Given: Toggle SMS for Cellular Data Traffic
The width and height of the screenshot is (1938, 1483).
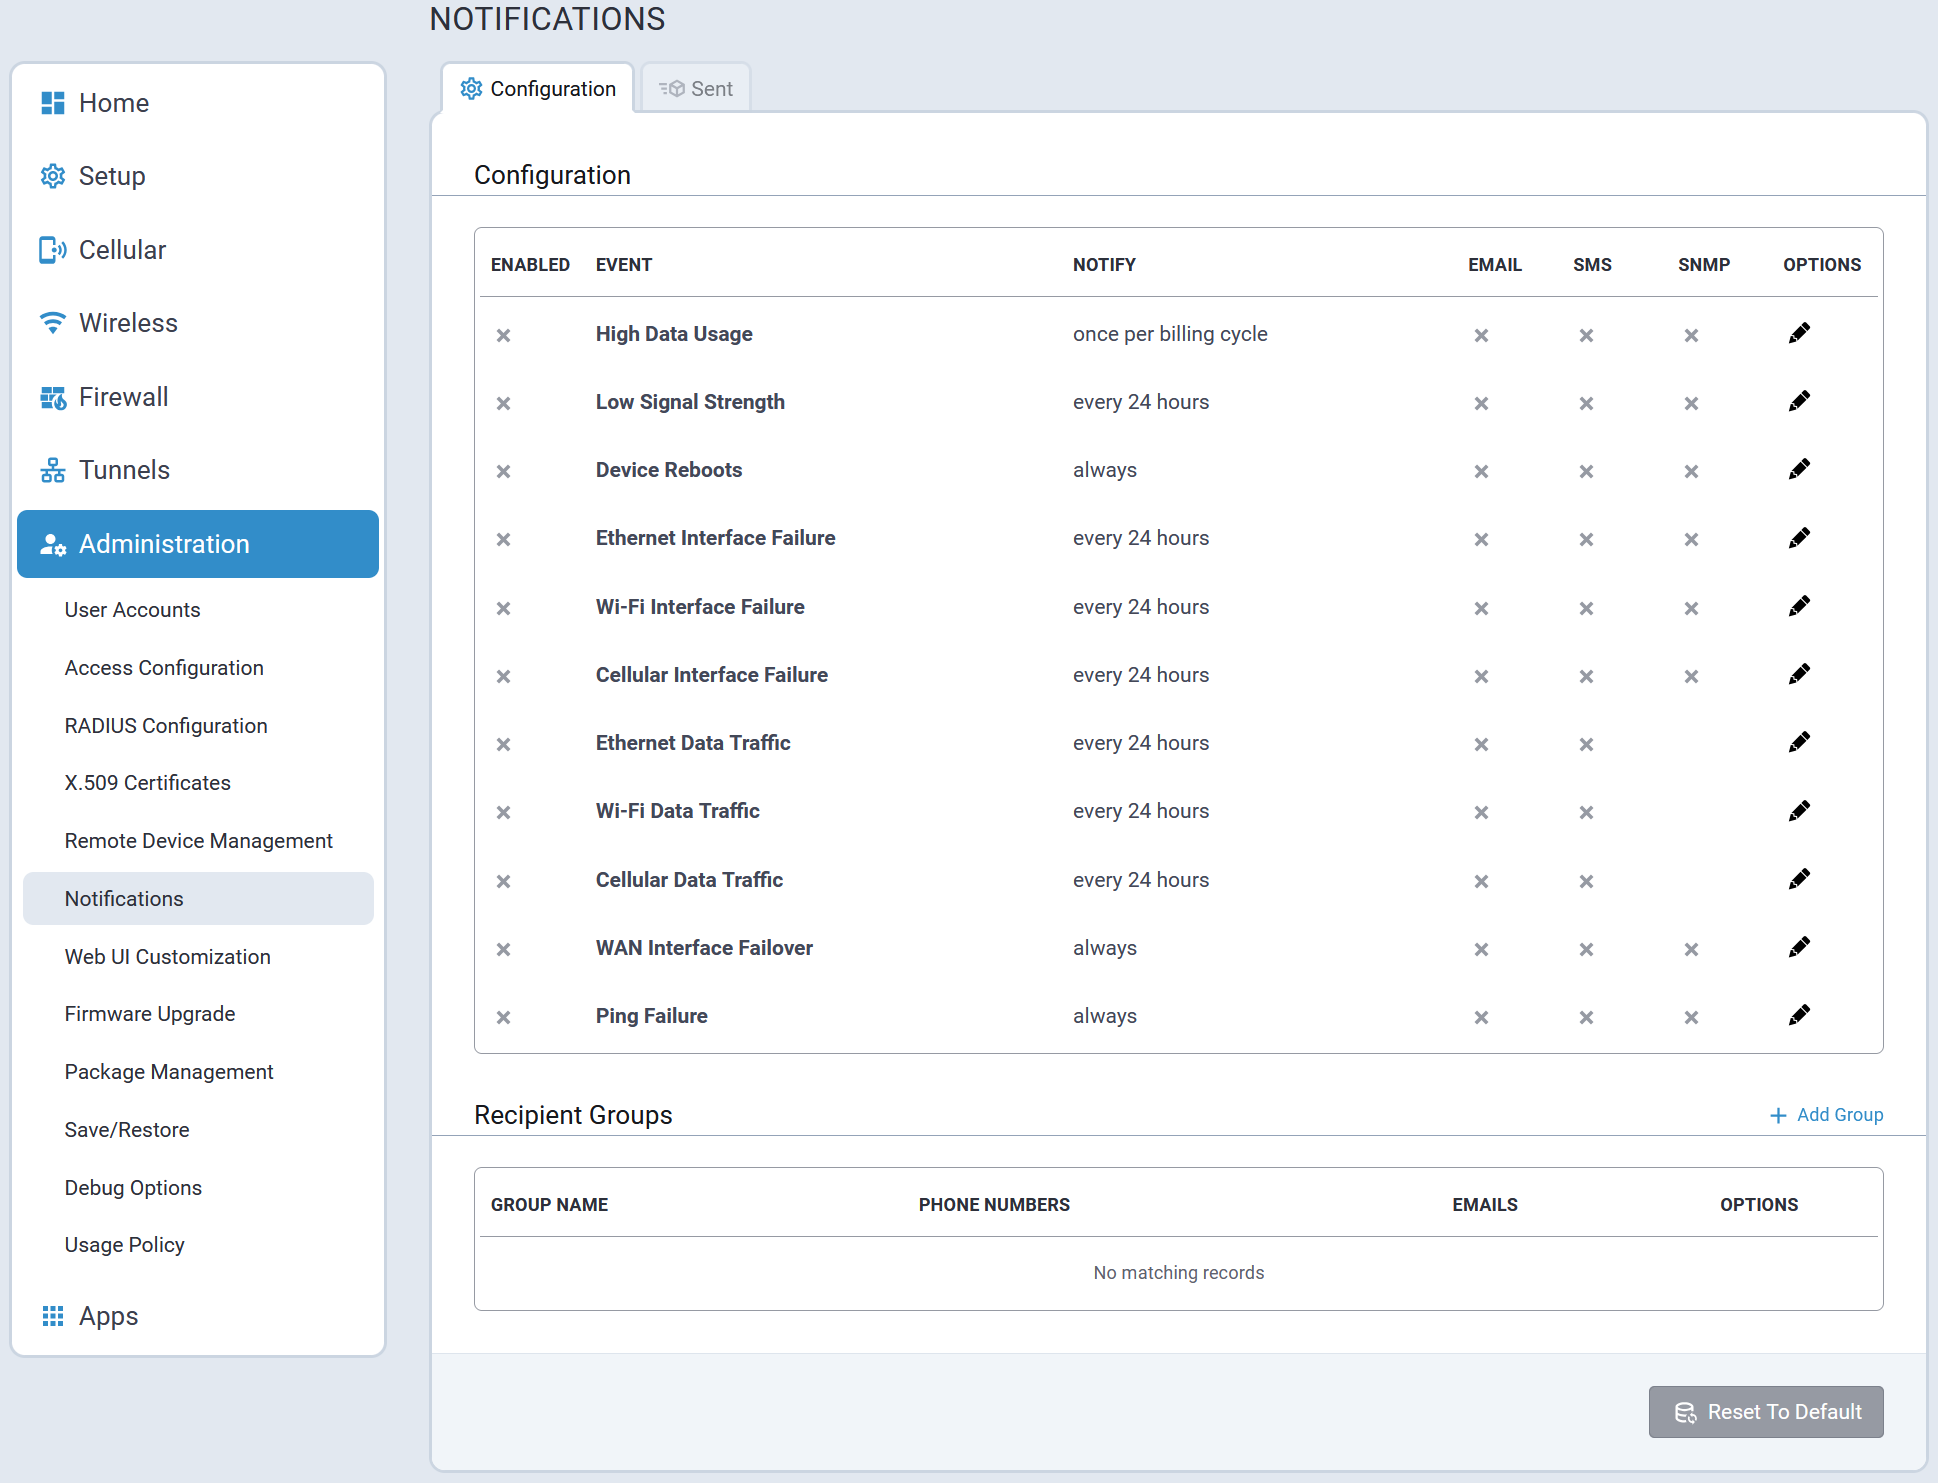Looking at the screenshot, I should pyautogui.click(x=1586, y=881).
